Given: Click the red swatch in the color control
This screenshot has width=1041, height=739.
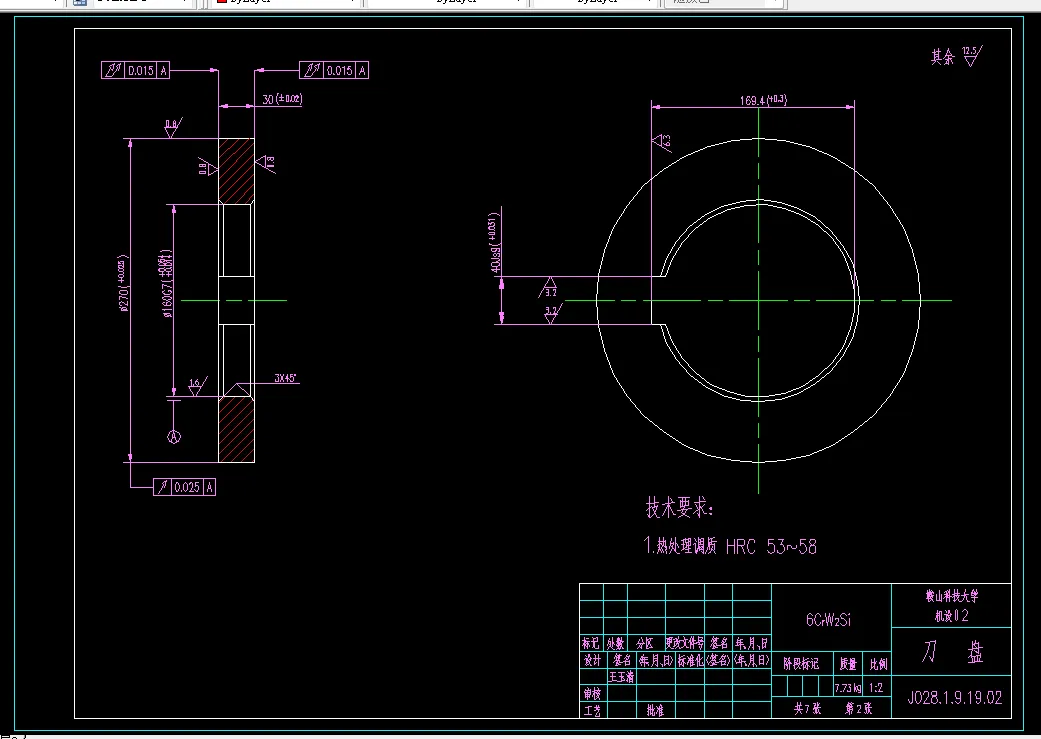Looking at the screenshot, I should (222, 3).
